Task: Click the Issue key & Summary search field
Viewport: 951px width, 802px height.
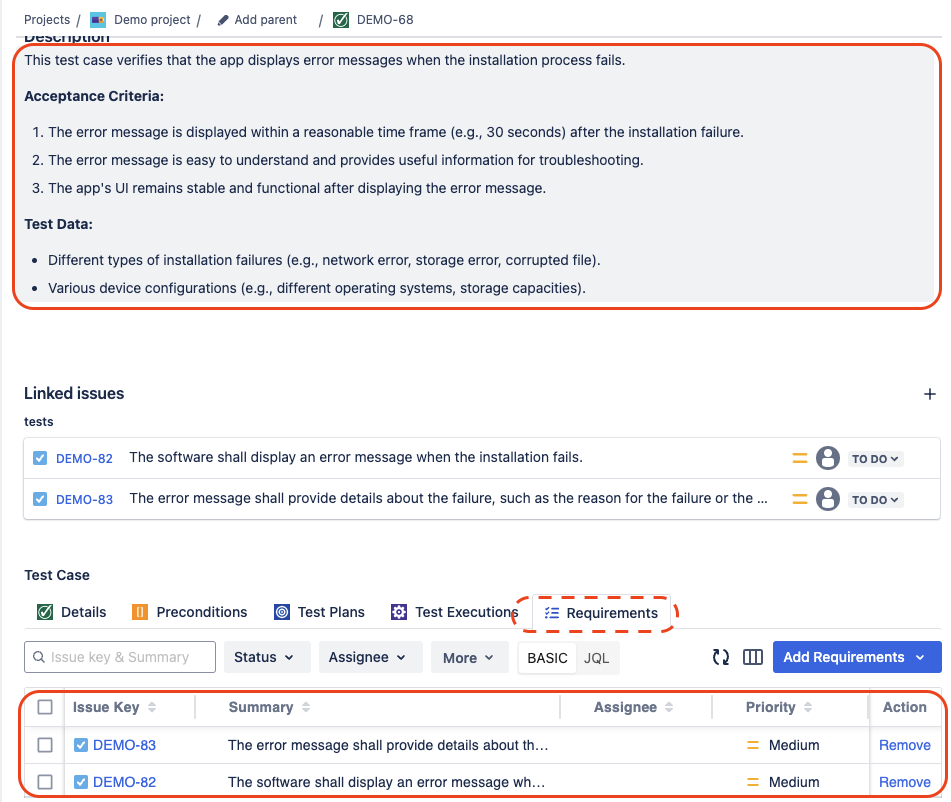Action: (x=120, y=657)
